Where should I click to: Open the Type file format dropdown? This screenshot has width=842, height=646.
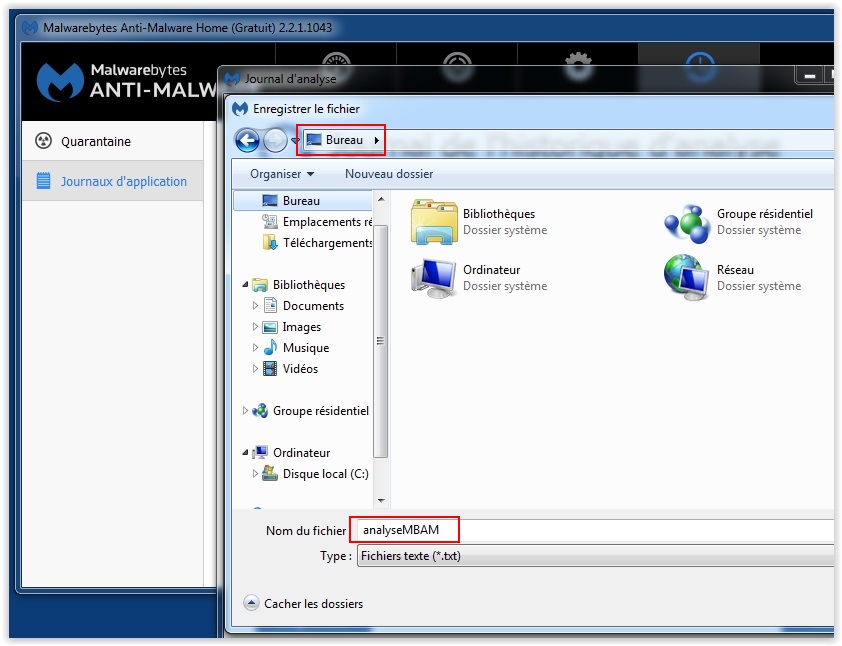tap(595, 556)
